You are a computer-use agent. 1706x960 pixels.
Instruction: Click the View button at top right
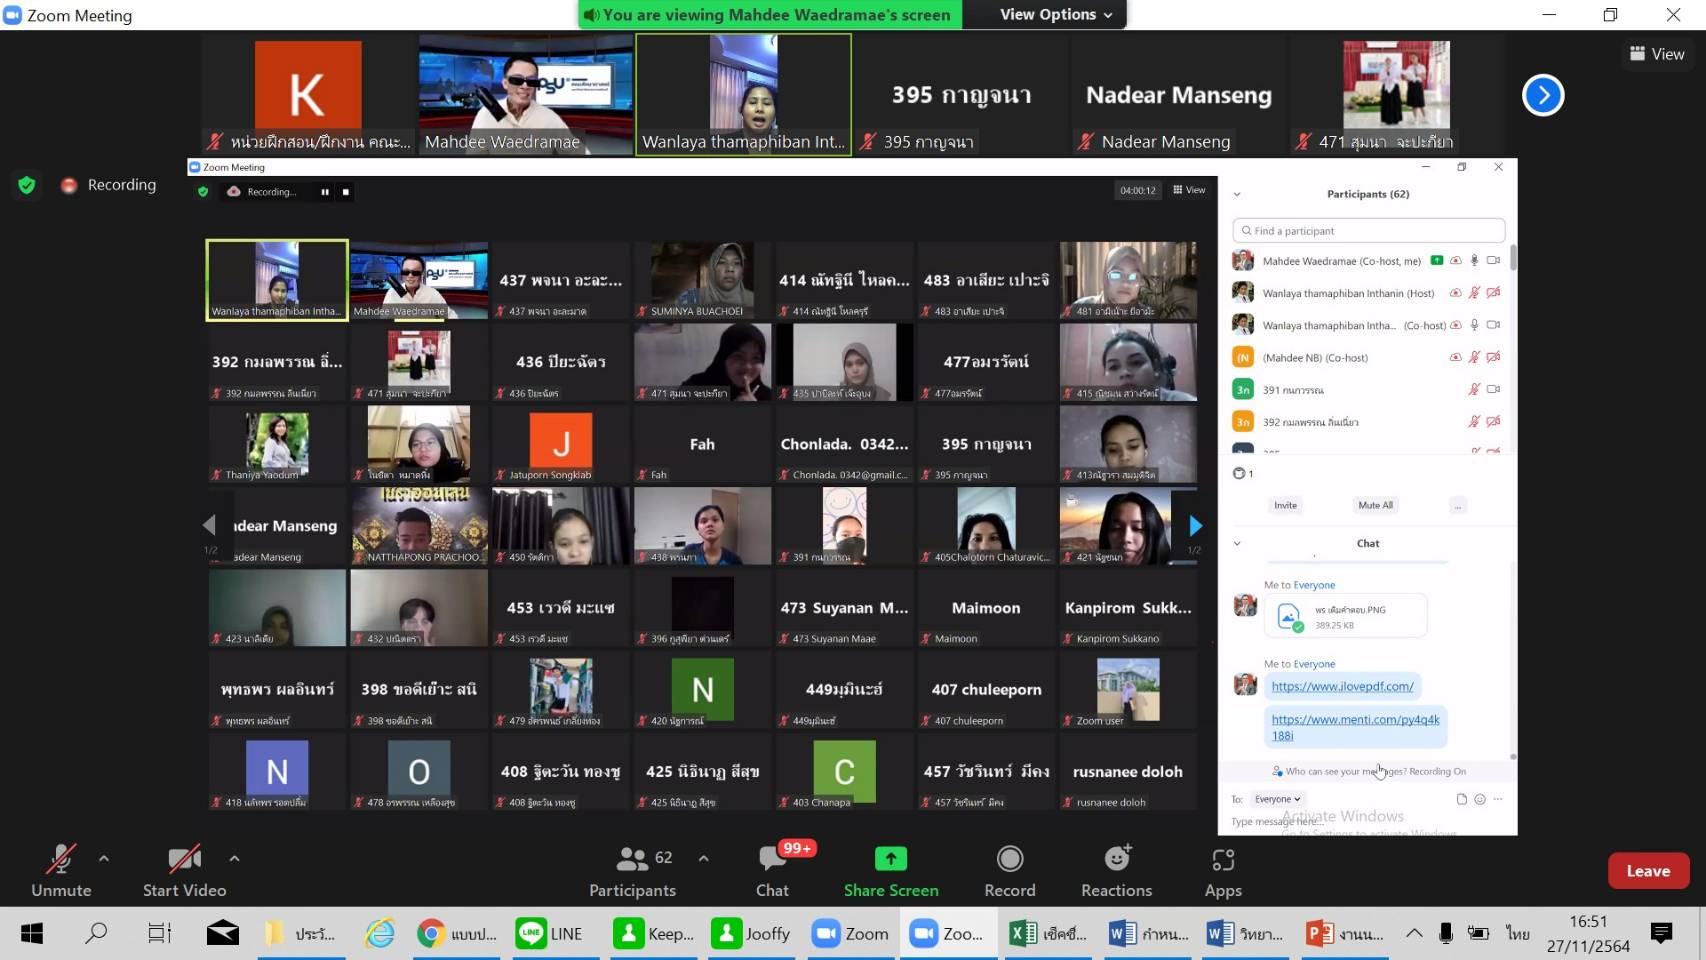[1657, 54]
